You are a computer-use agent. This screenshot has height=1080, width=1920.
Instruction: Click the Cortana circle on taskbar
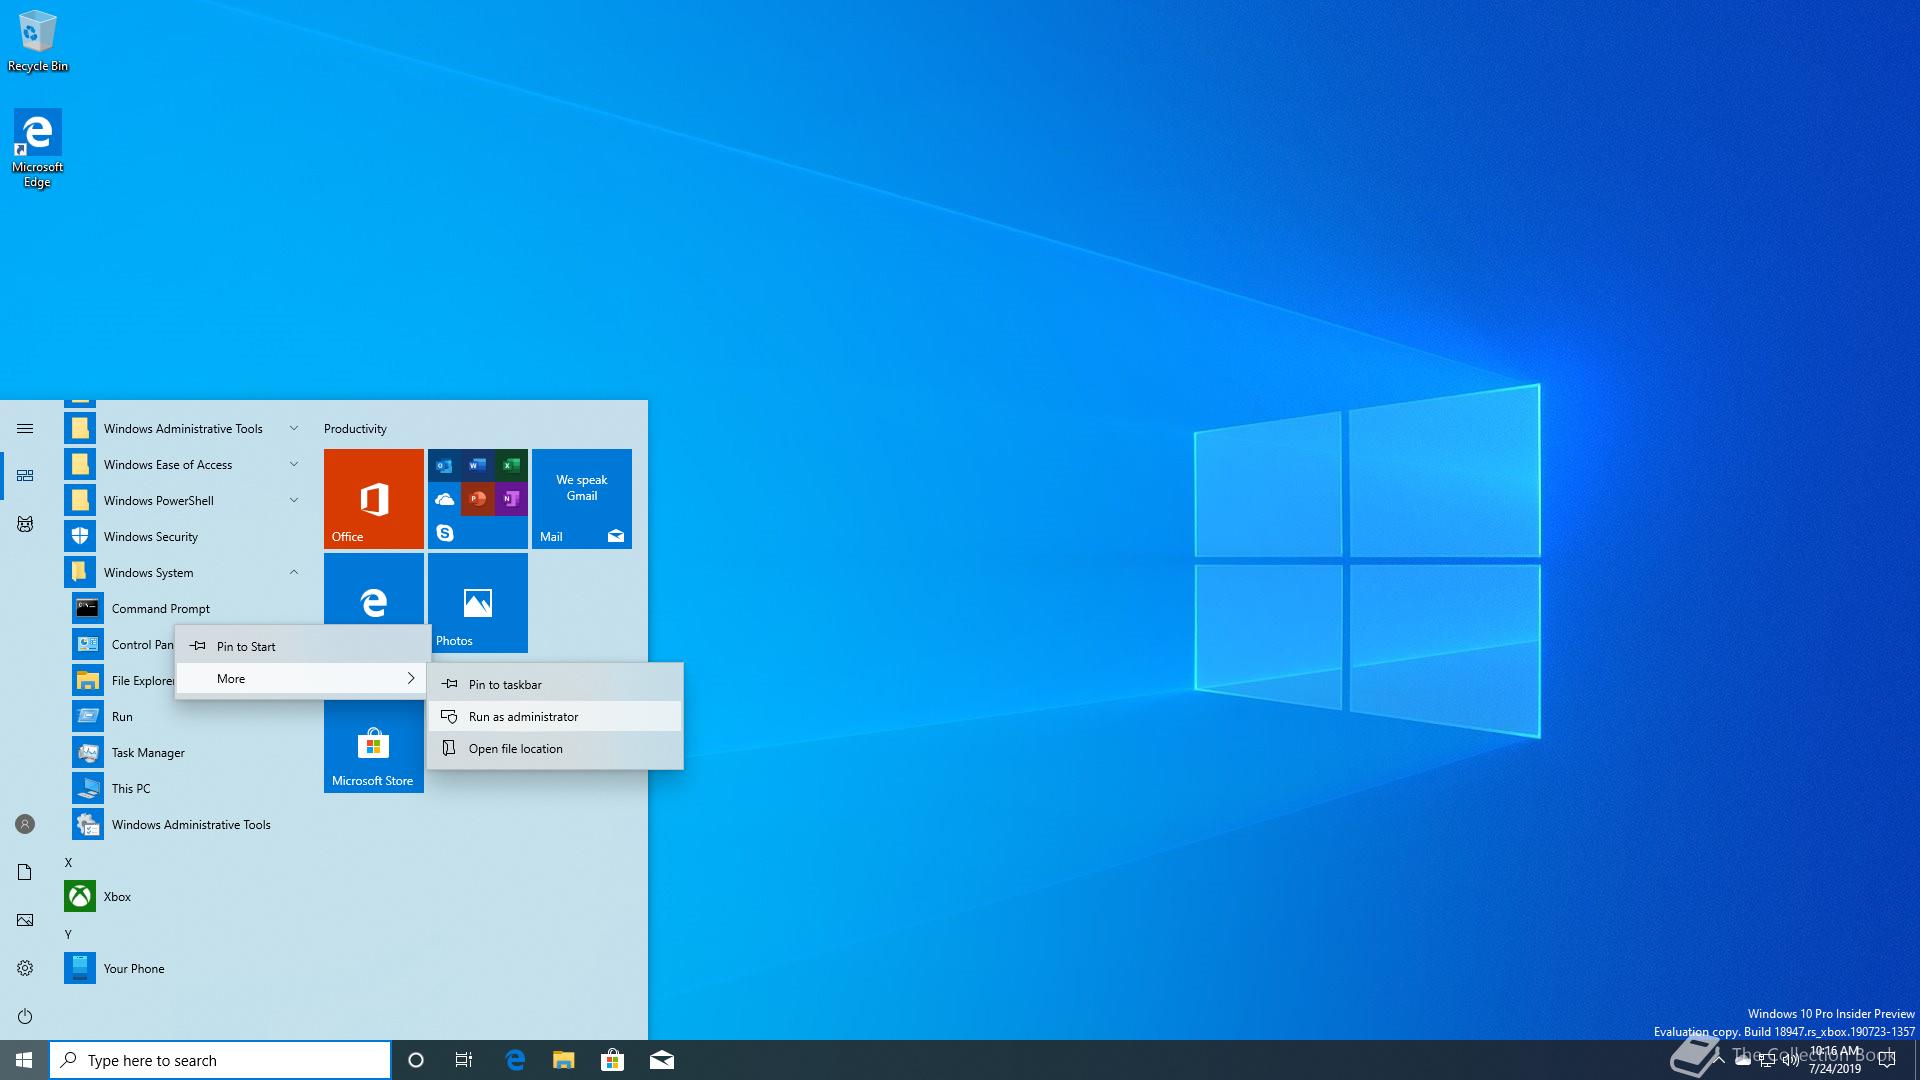[x=416, y=1060]
